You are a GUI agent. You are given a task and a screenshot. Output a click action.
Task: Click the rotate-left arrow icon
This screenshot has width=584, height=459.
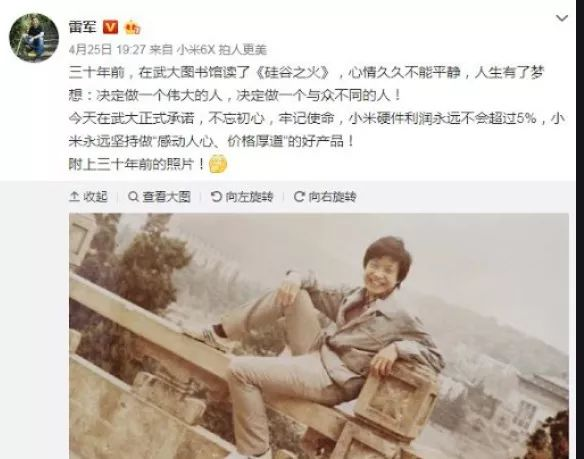tap(216, 196)
